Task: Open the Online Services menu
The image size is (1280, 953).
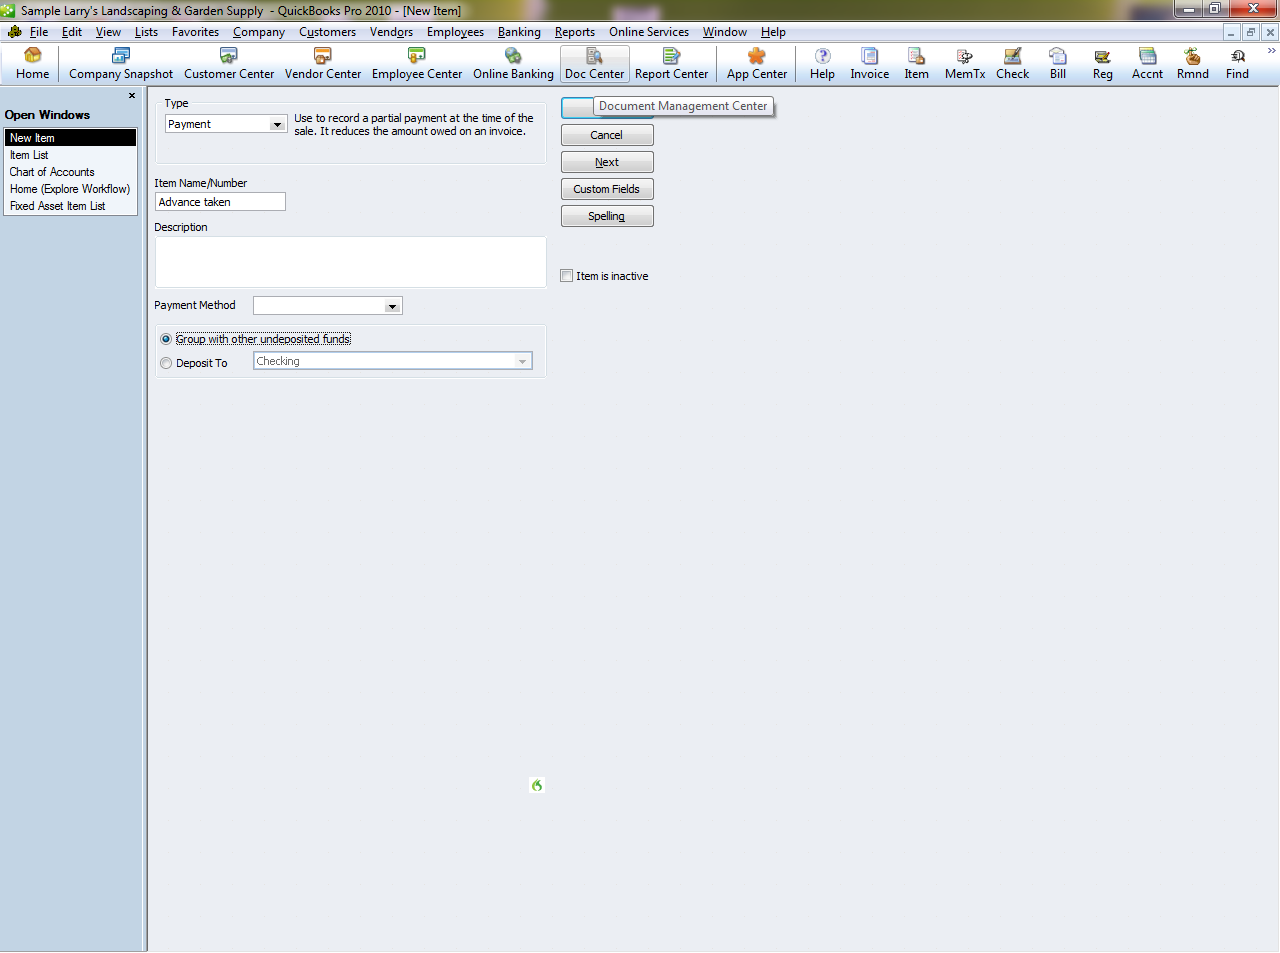Action: coord(649,32)
